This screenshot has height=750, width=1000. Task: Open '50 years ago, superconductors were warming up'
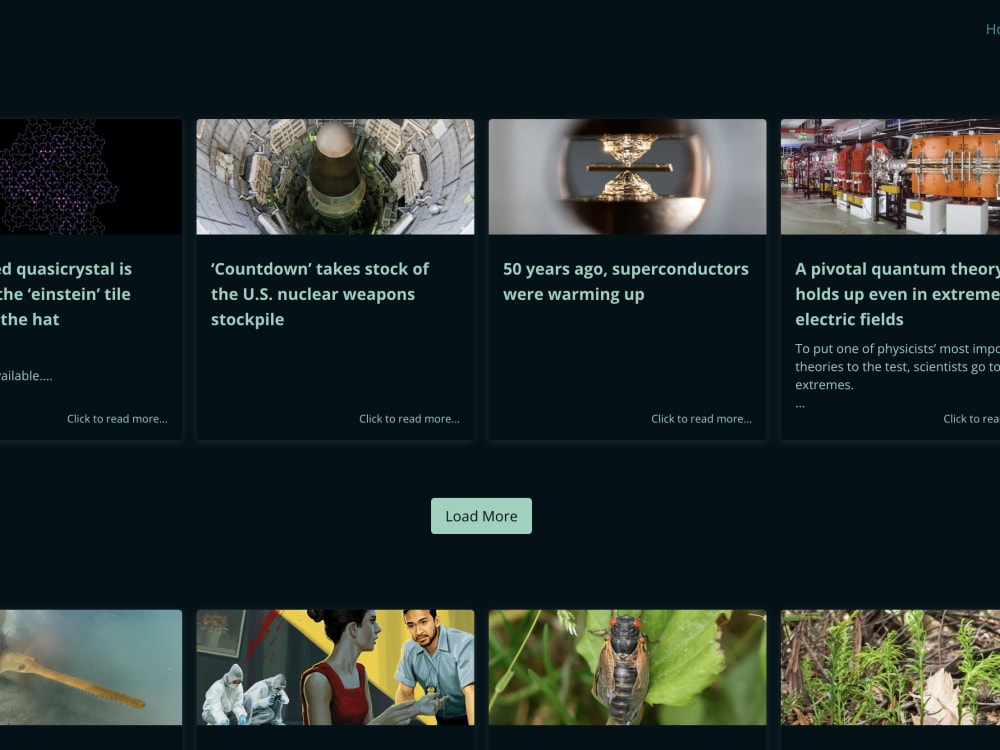pos(626,281)
